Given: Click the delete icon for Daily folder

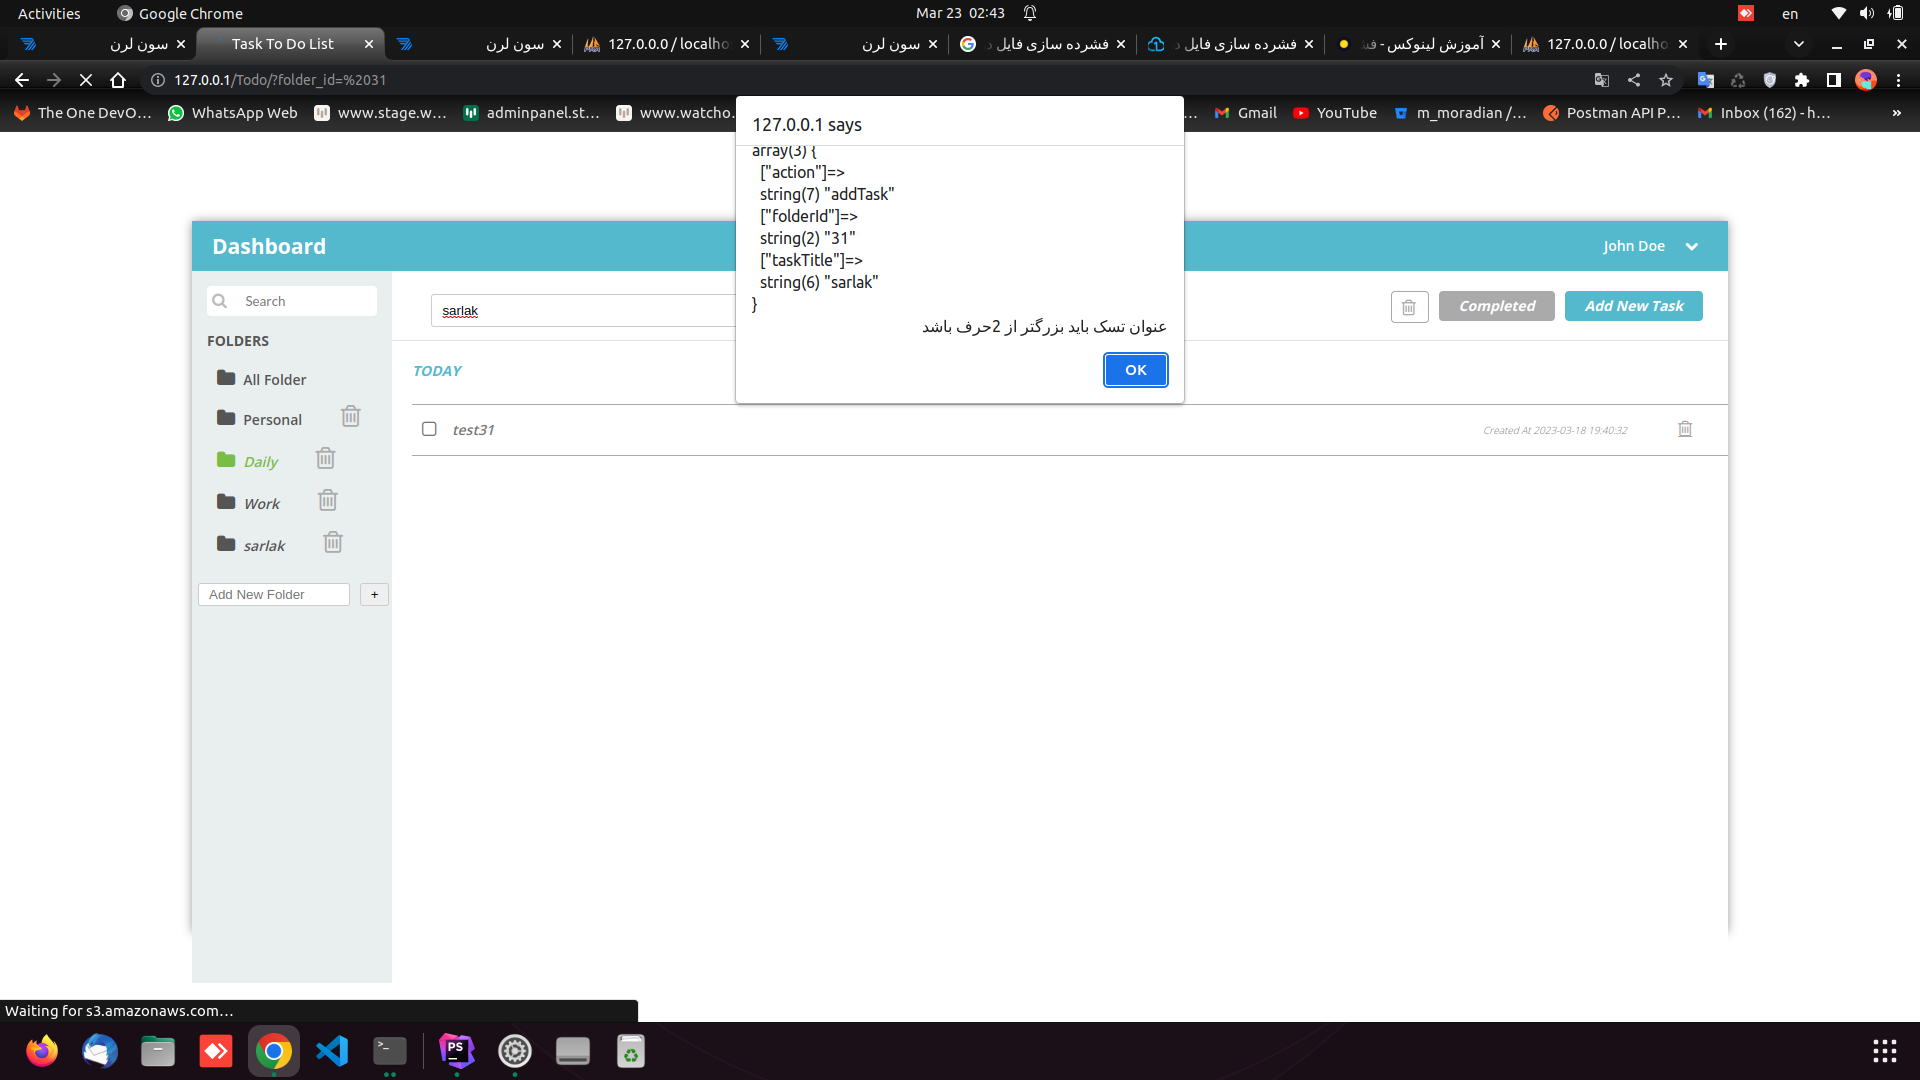Looking at the screenshot, I should (326, 458).
